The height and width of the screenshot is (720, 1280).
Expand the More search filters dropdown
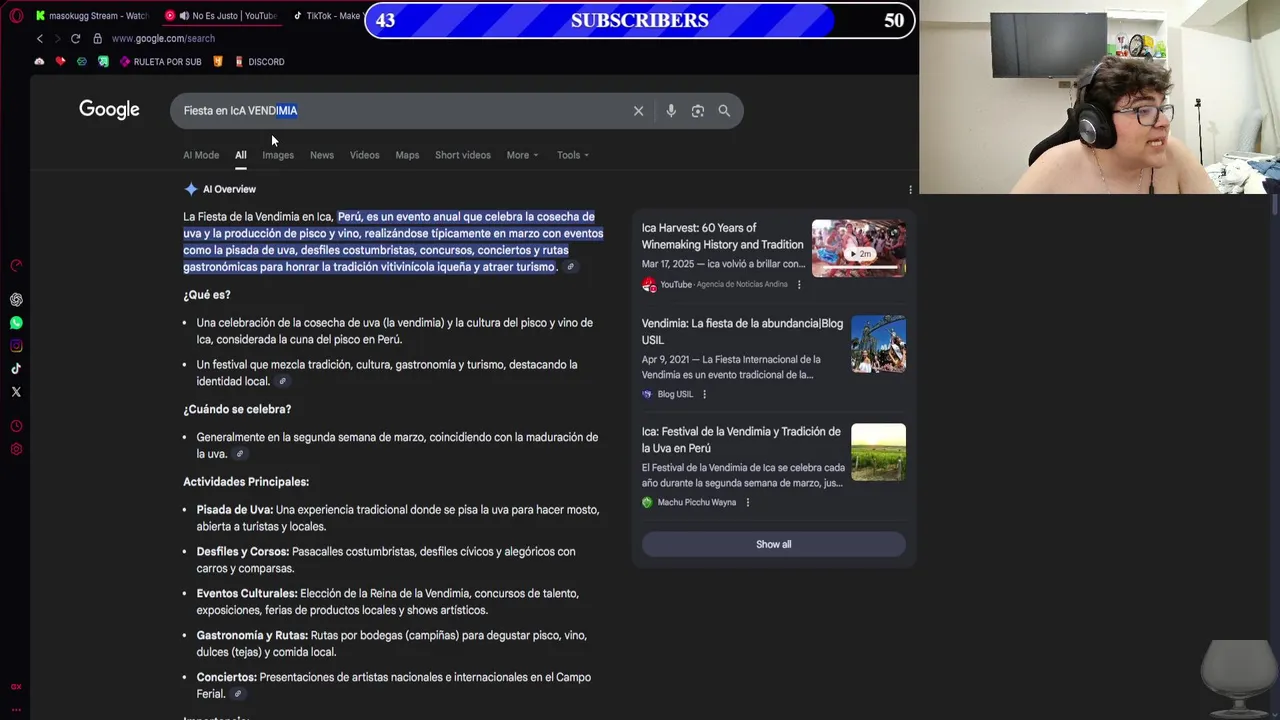pos(522,155)
